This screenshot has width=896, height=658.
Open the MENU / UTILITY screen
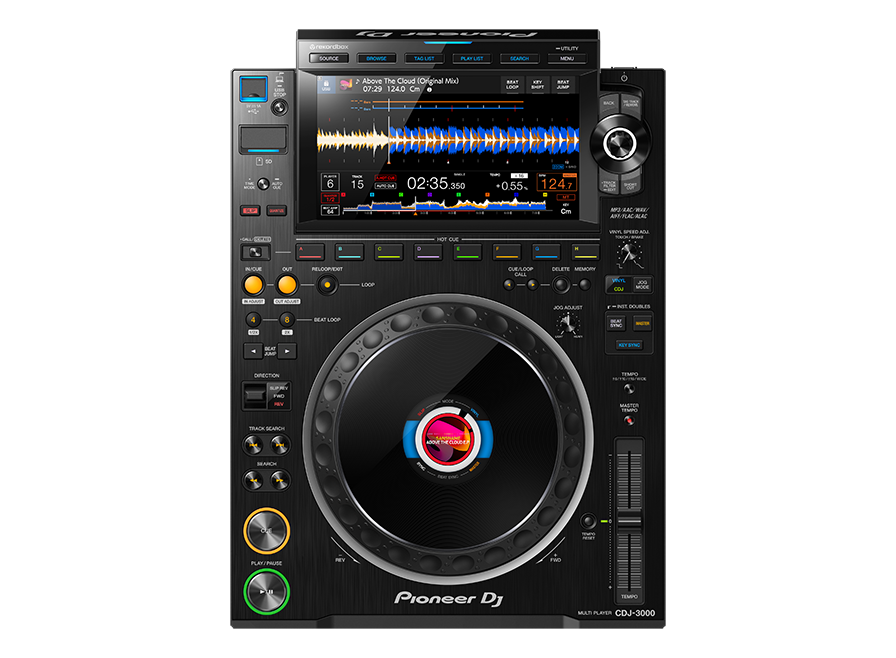click(x=565, y=59)
